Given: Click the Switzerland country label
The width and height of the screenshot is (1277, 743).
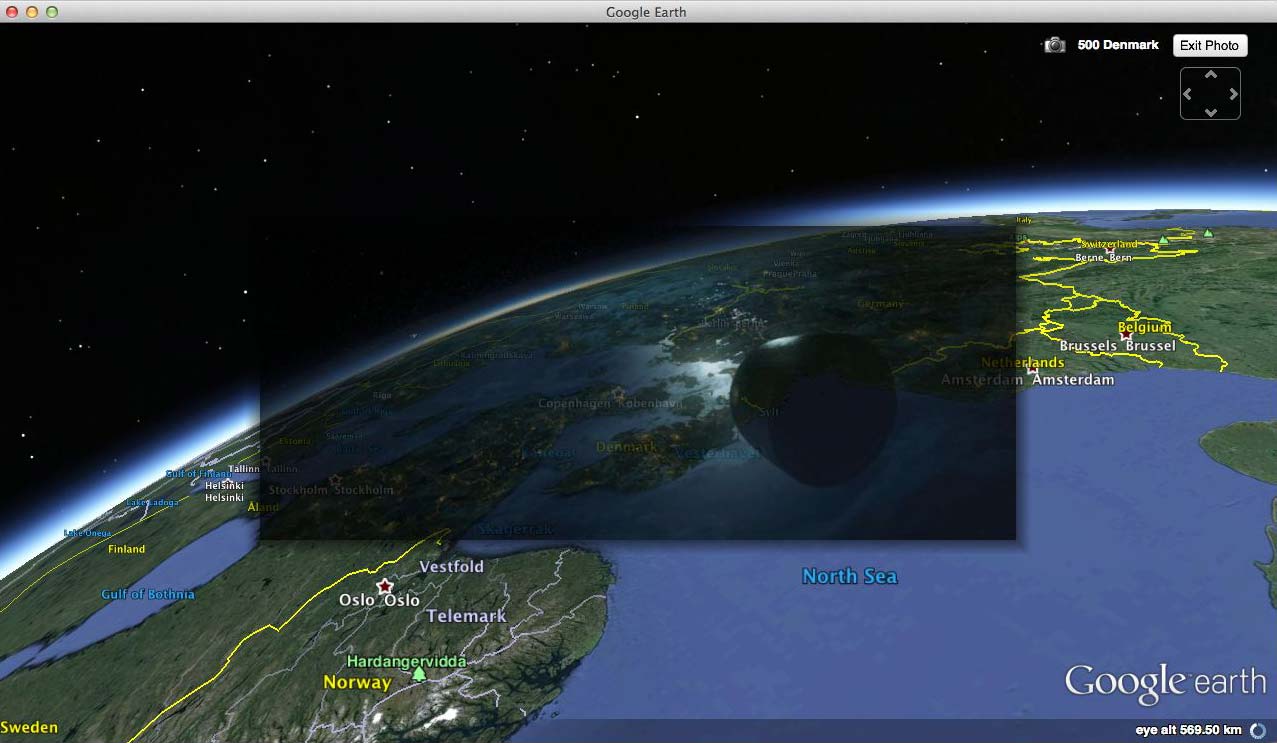Looking at the screenshot, I should 1107,244.
